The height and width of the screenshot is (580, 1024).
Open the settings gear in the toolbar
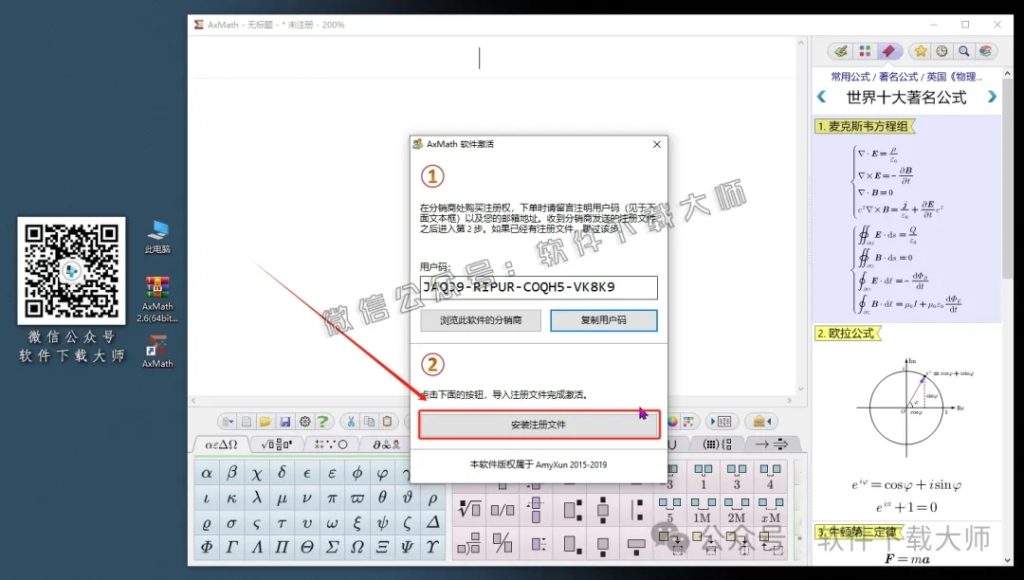pyautogui.click(x=307, y=422)
